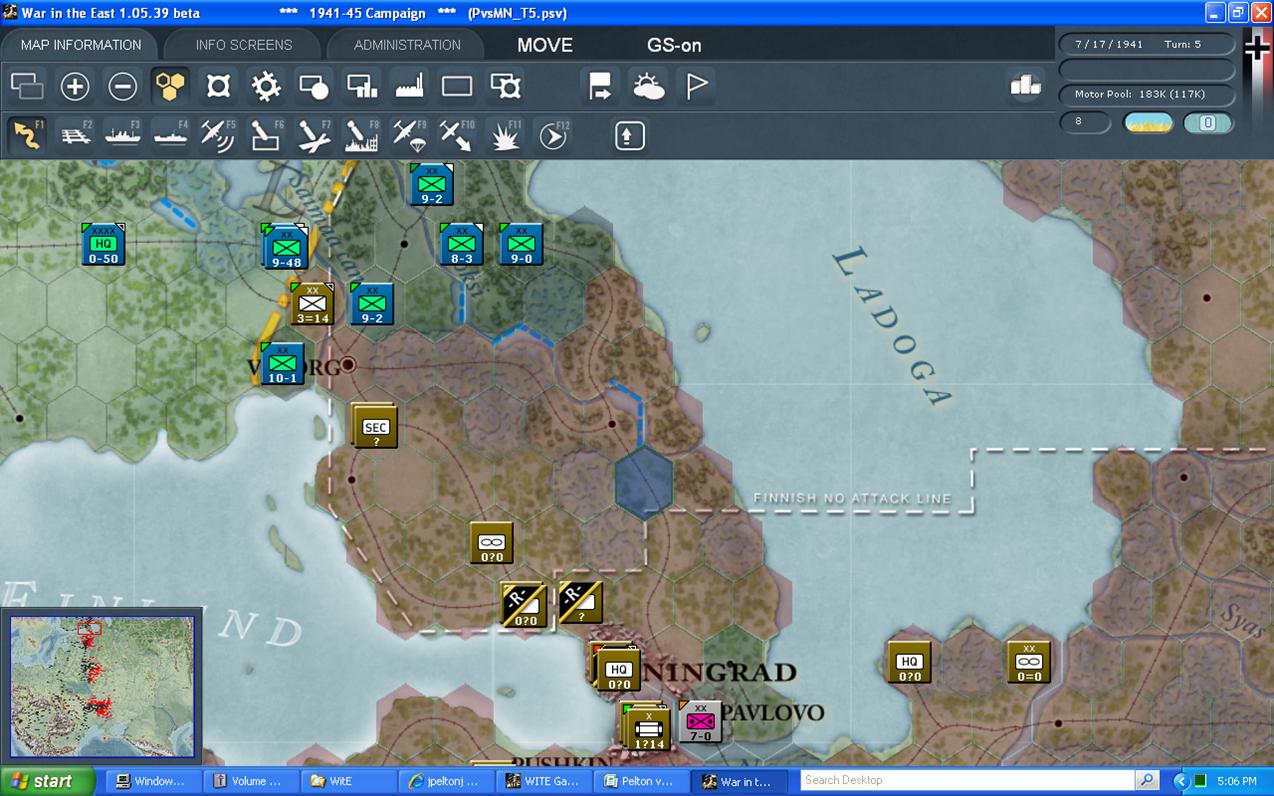This screenshot has width=1274, height=796.
Task: Open the bar chart statistics icon
Action: click(1026, 86)
